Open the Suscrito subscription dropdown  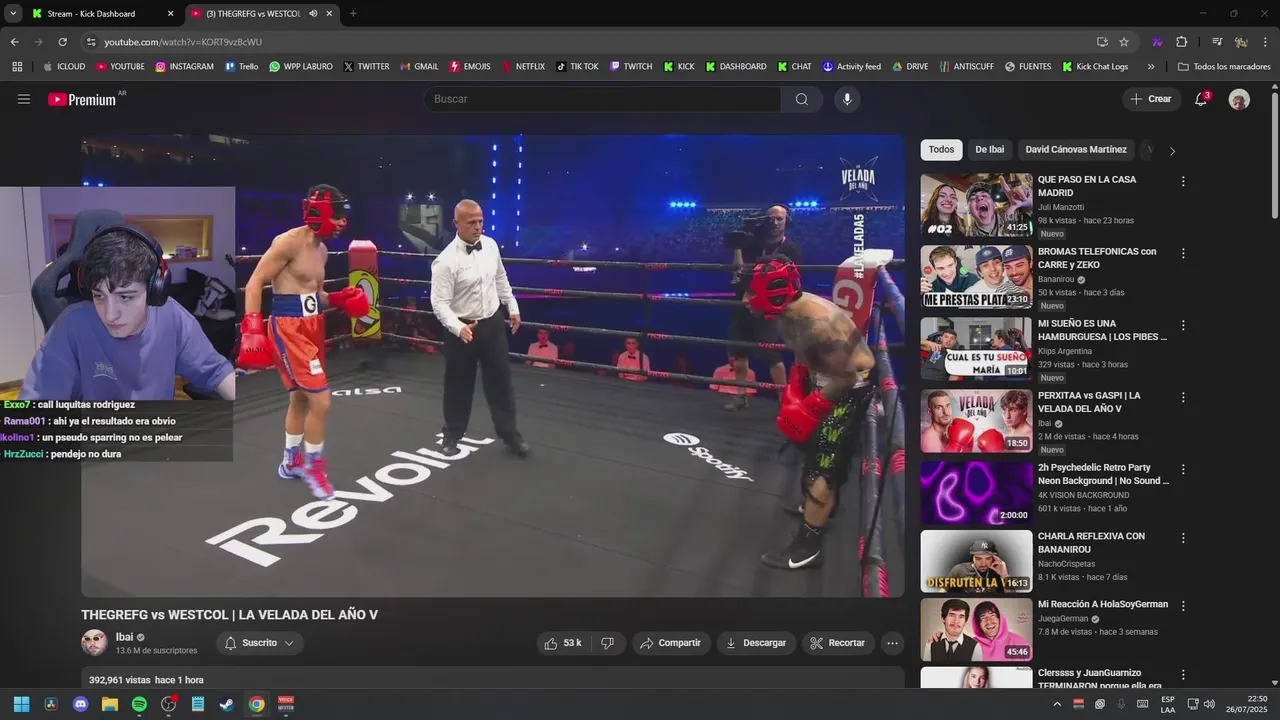(x=260, y=643)
